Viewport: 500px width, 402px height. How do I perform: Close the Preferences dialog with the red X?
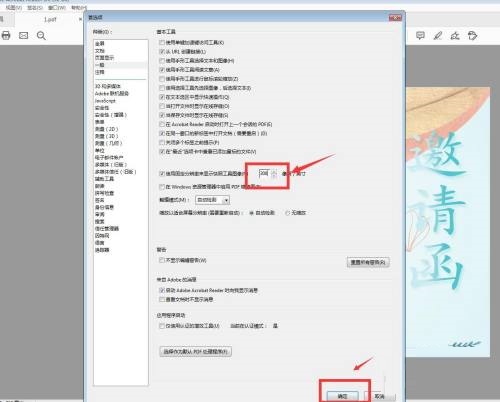tap(395, 17)
